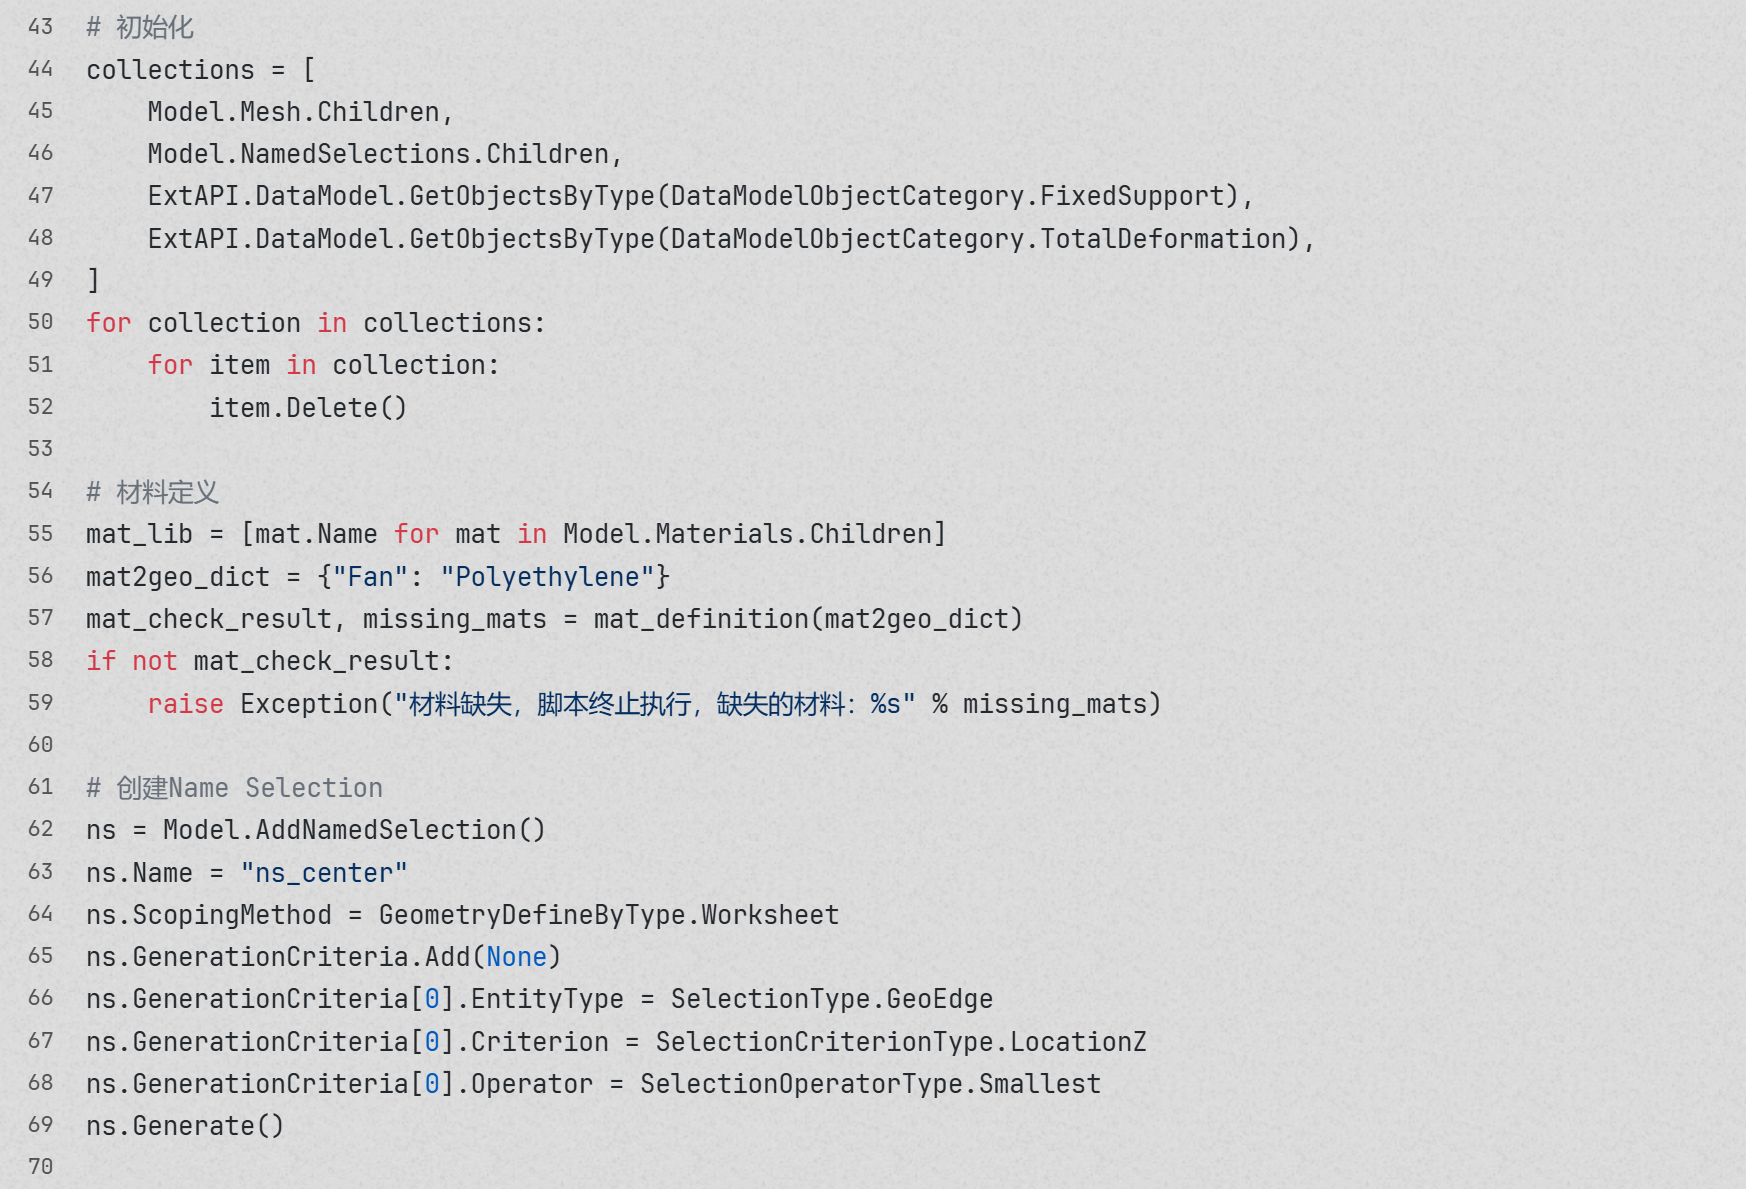The width and height of the screenshot is (1746, 1189).
Task: Click Model.NamedSelections.Children on line 46
Action: [378, 154]
